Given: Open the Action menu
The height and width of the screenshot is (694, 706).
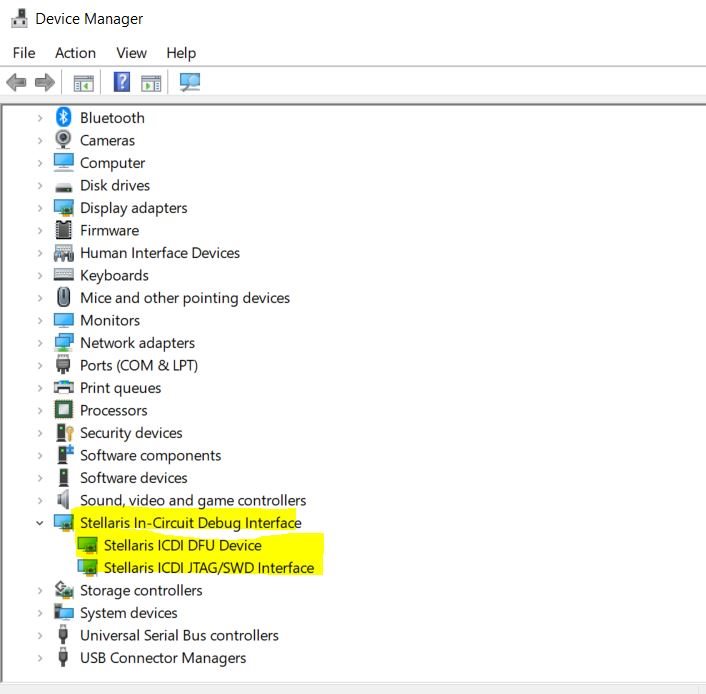Looking at the screenshot, I should pyautogui.click(x=75, y=53).
